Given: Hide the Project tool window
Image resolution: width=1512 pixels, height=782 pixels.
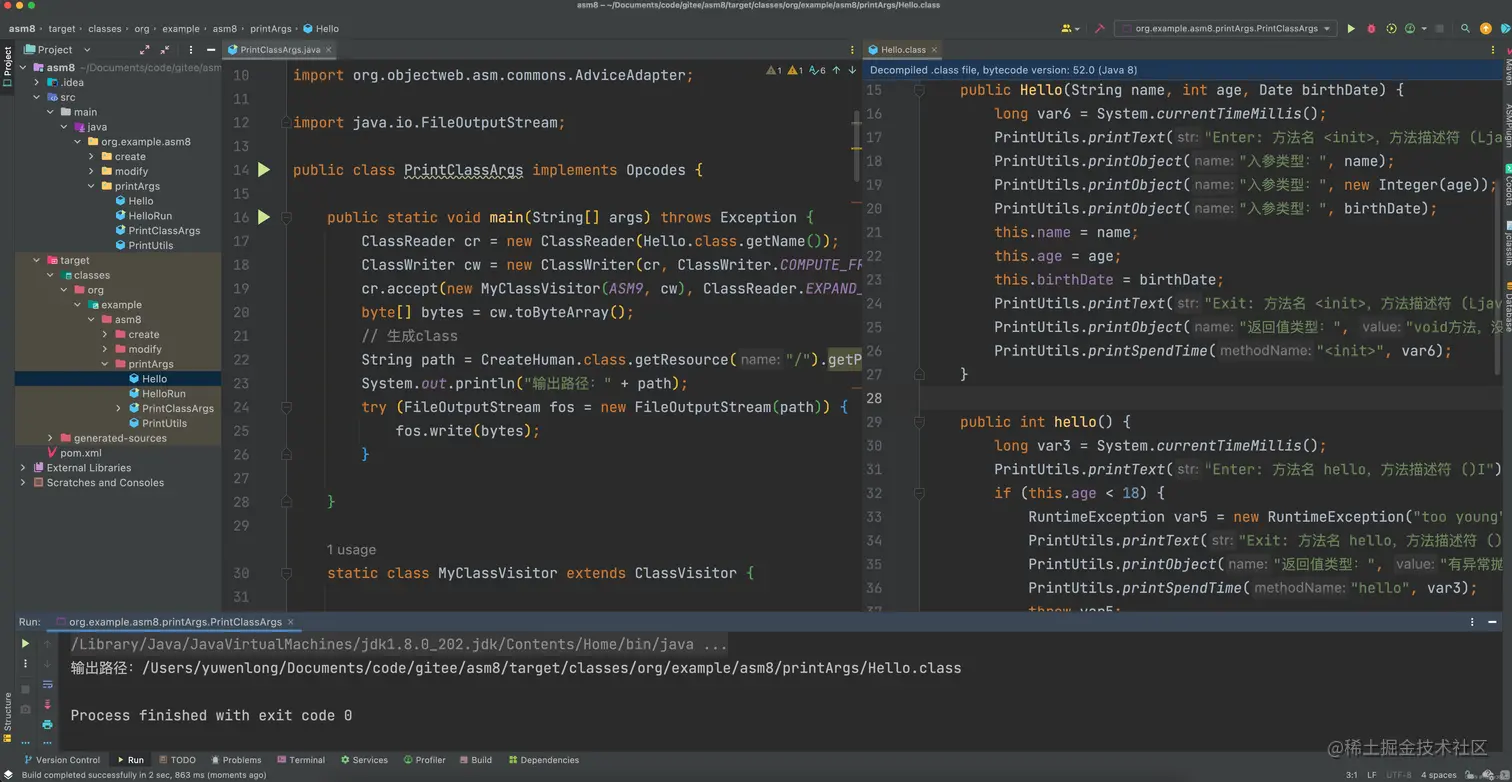Looking at the screenshot, I should (x=211, y=49).
